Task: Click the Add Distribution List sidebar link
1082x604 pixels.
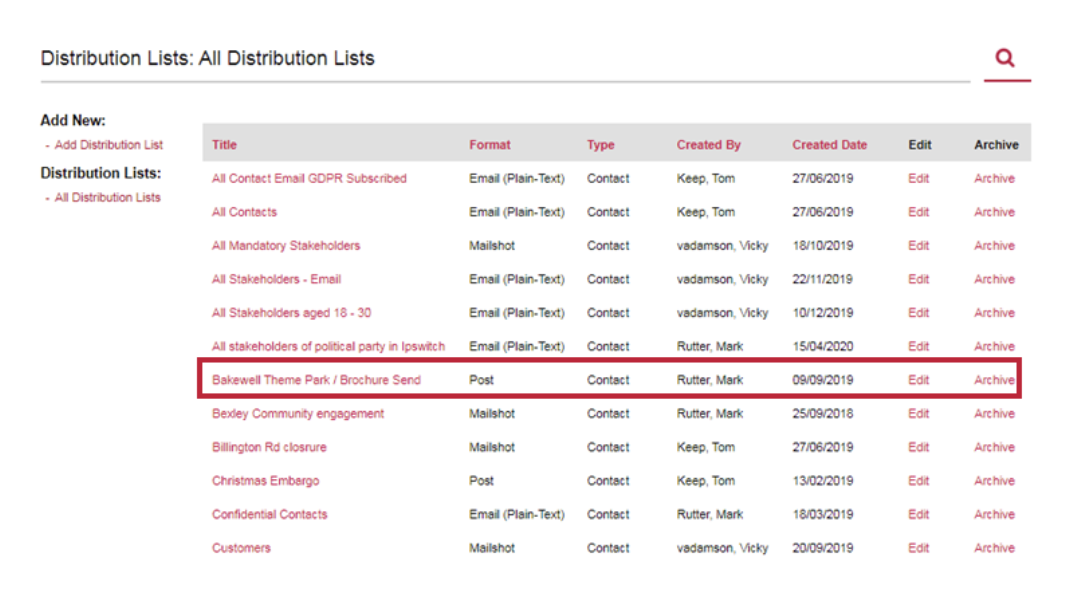Action: tap(107, 144)
